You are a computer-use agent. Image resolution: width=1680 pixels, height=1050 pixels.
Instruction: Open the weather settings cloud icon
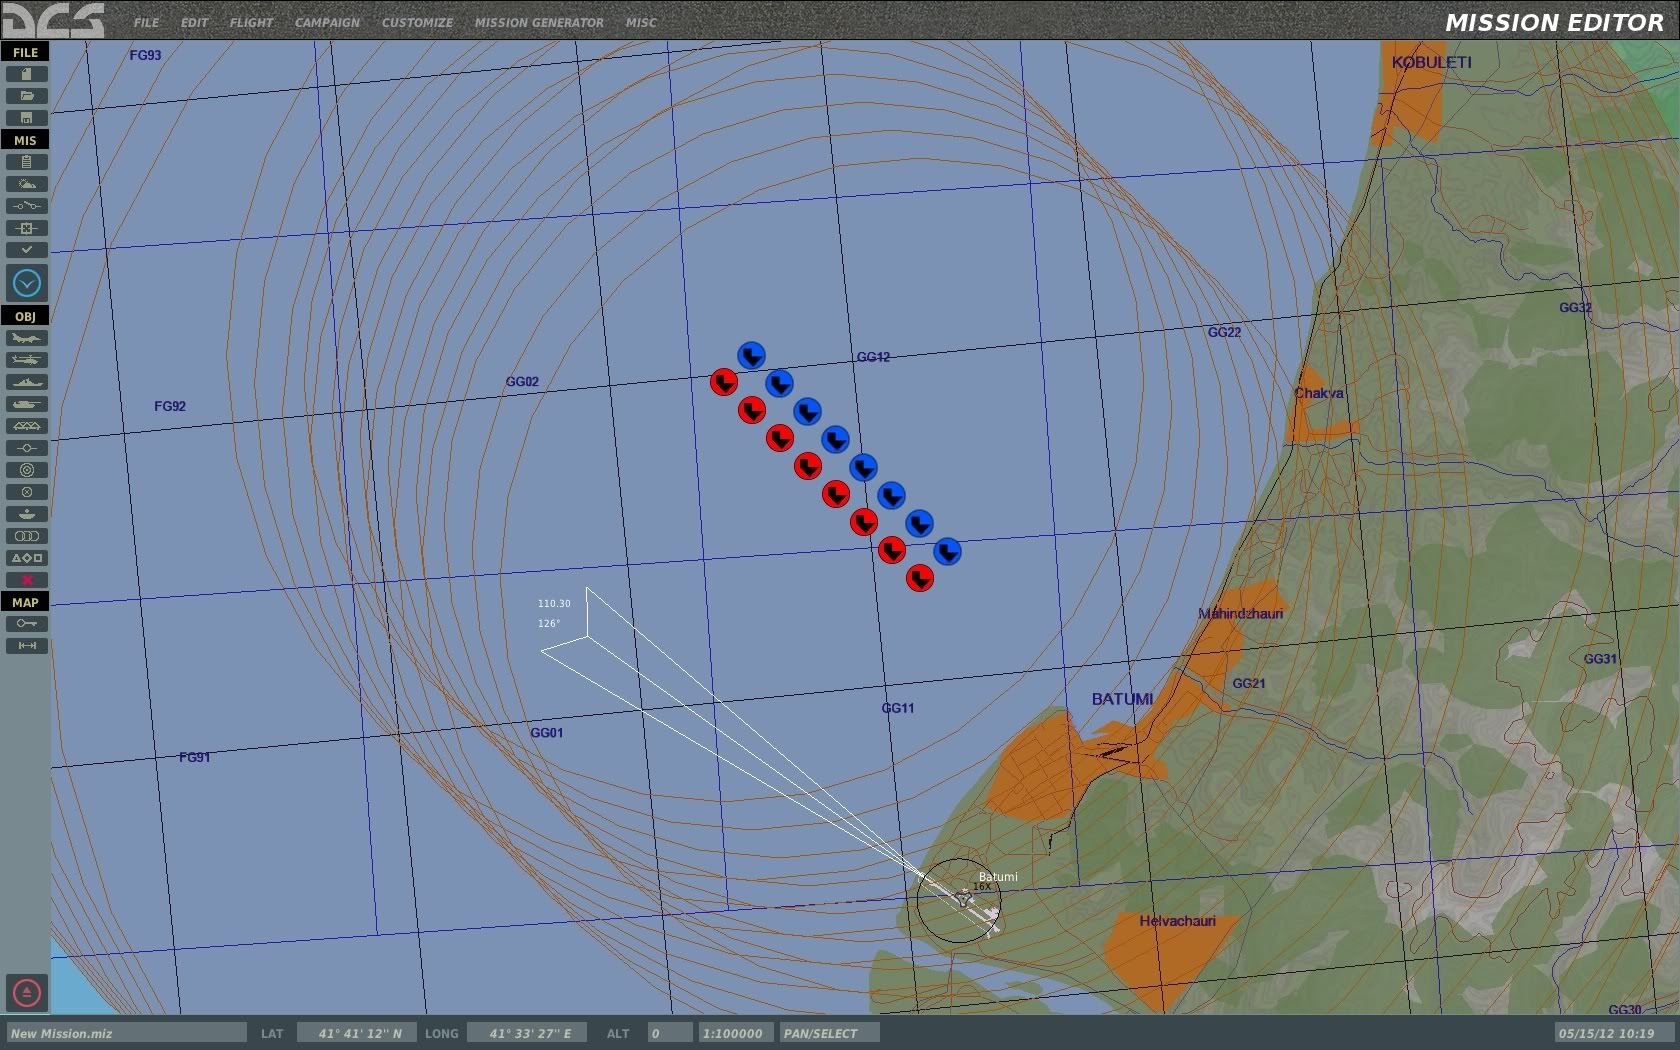pyautogui.click(x=27, y=184)
